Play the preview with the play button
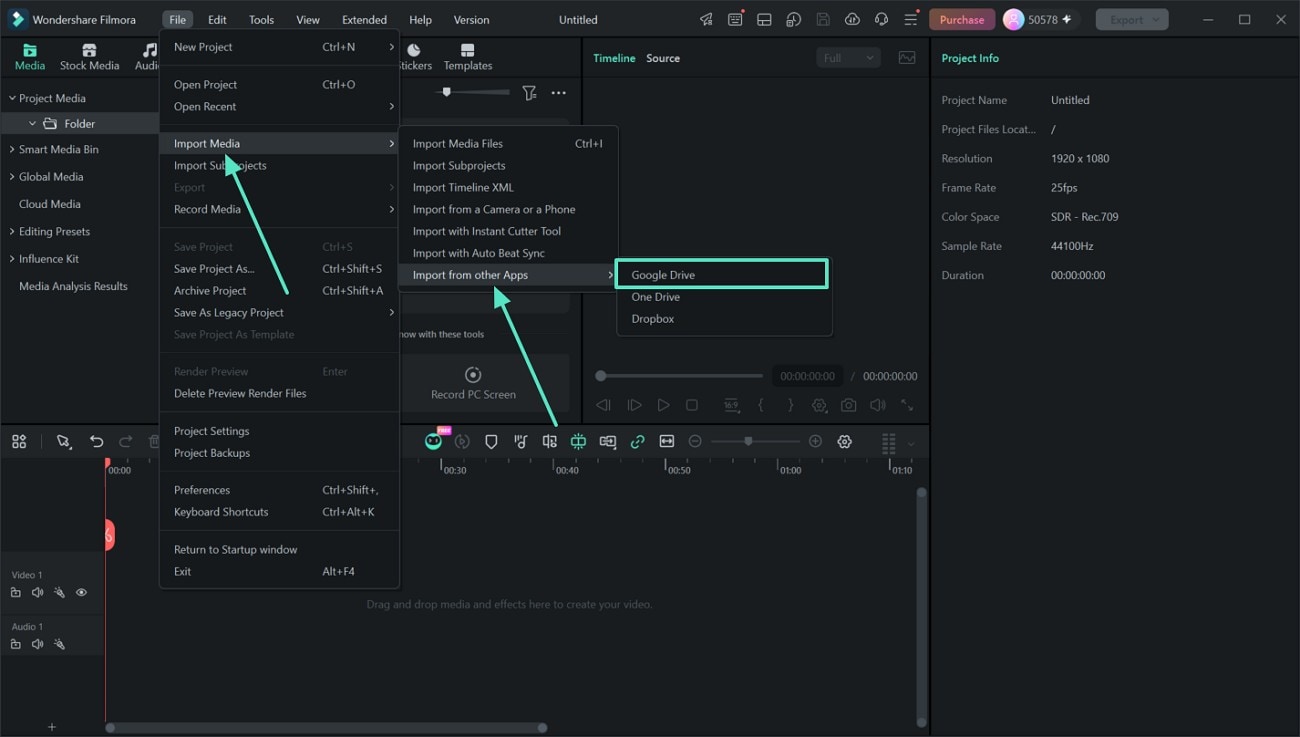Viewport: 1300px width, 737px height. coord(663,405)
